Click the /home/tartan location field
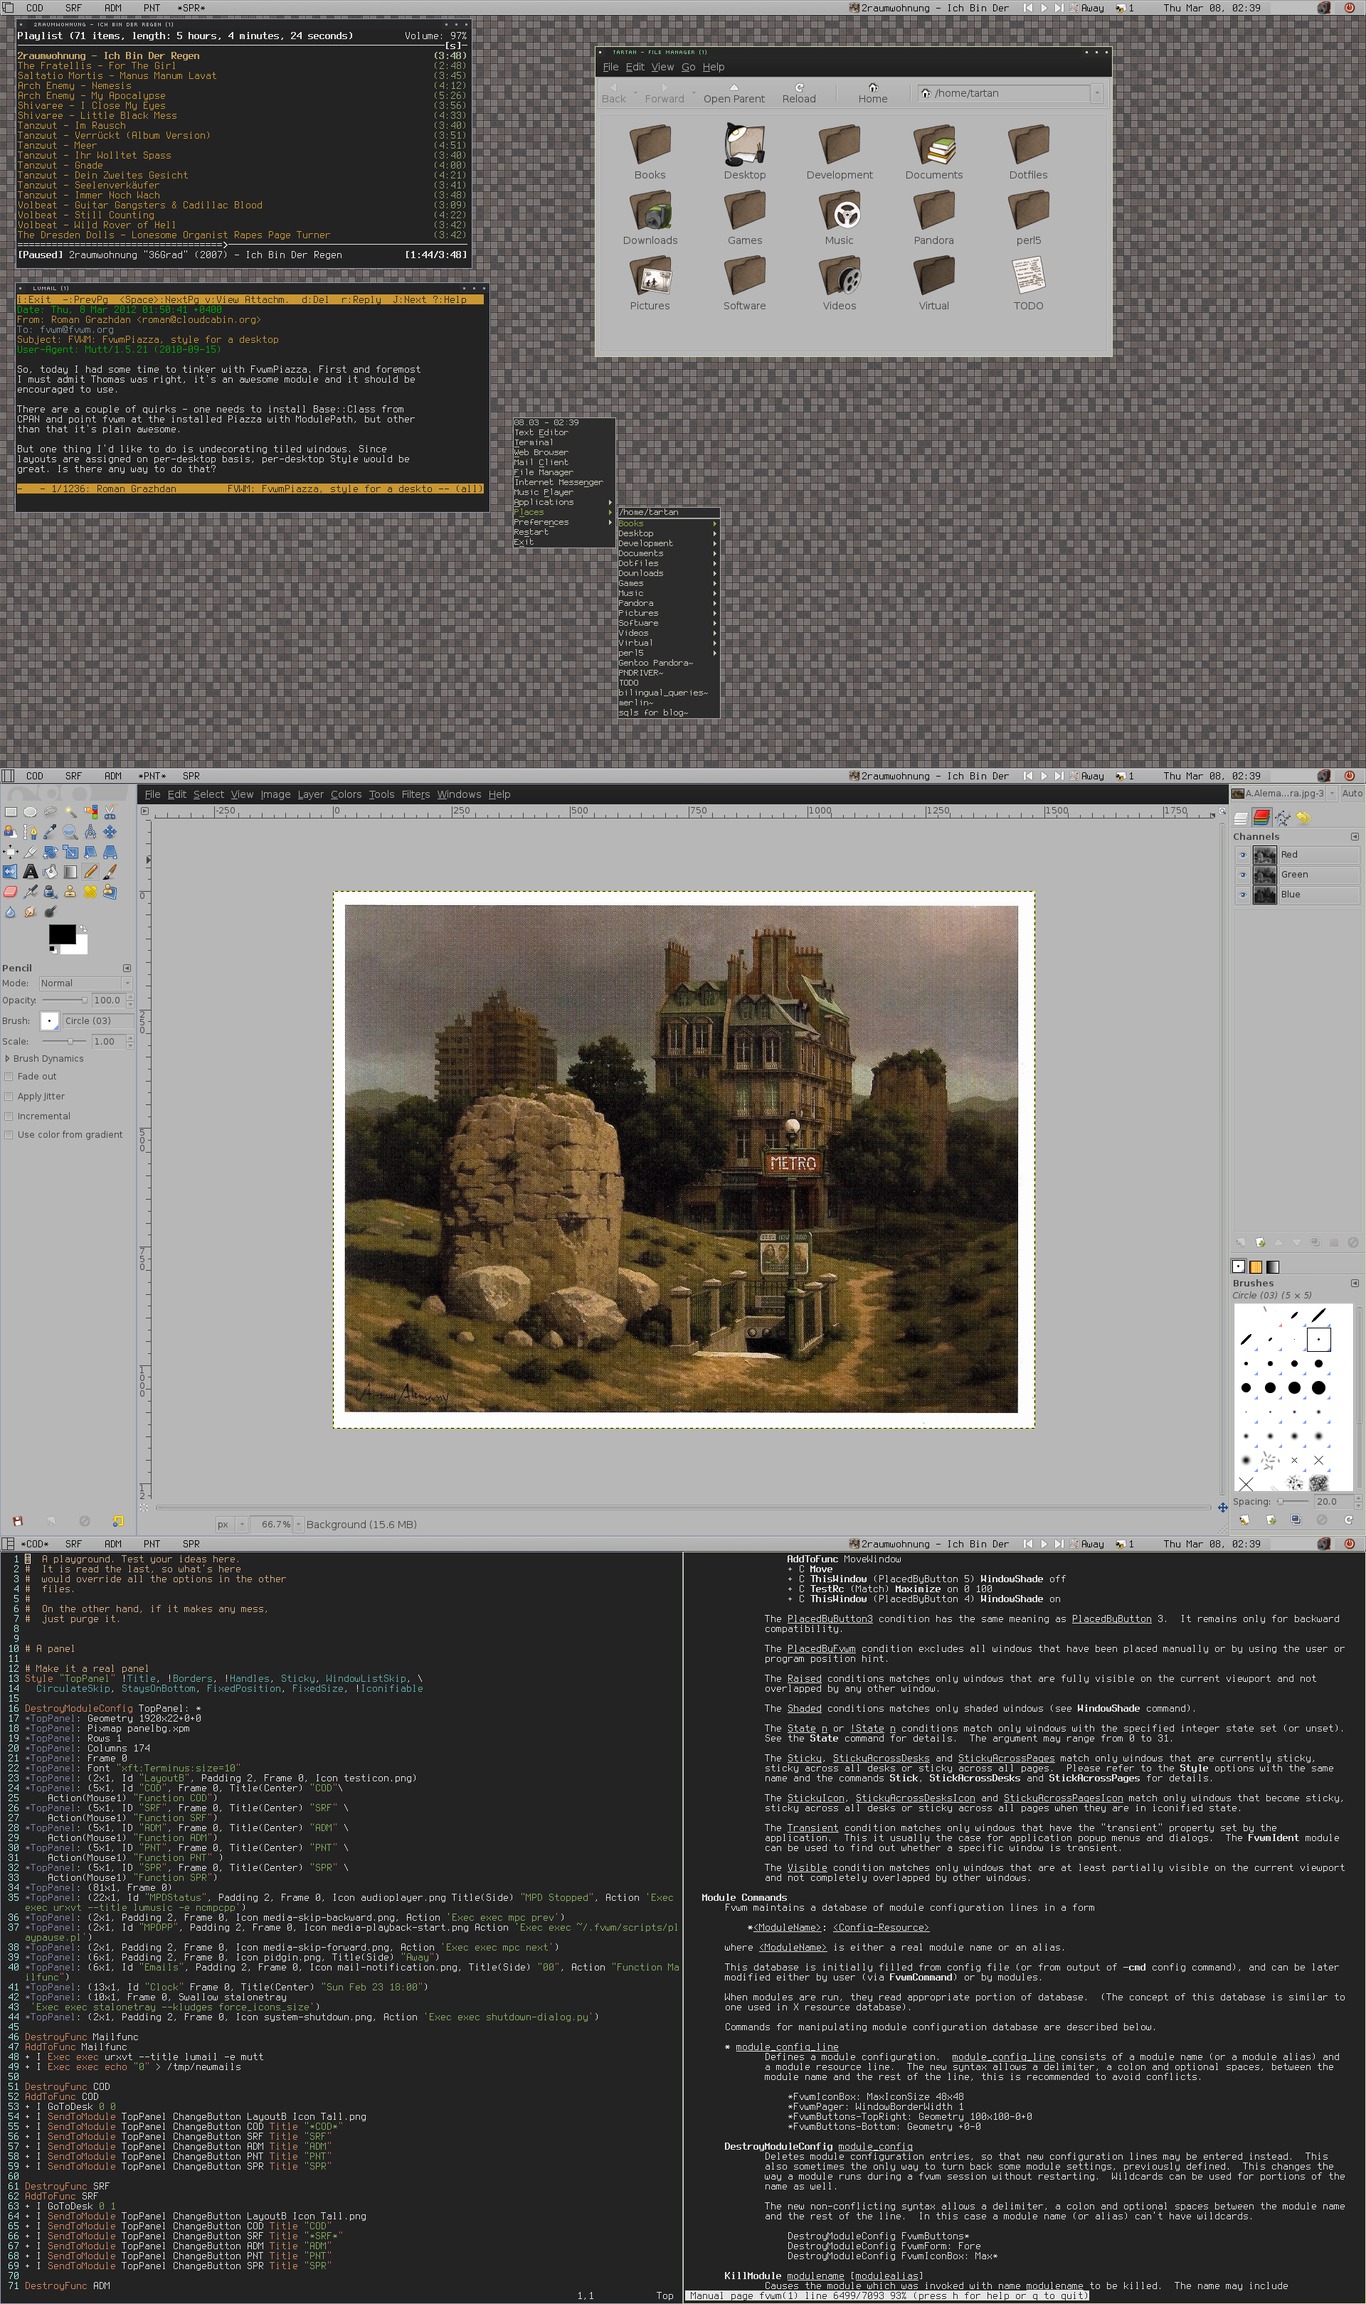This screenshot has width=1366, height=2304. (1004, 93)
